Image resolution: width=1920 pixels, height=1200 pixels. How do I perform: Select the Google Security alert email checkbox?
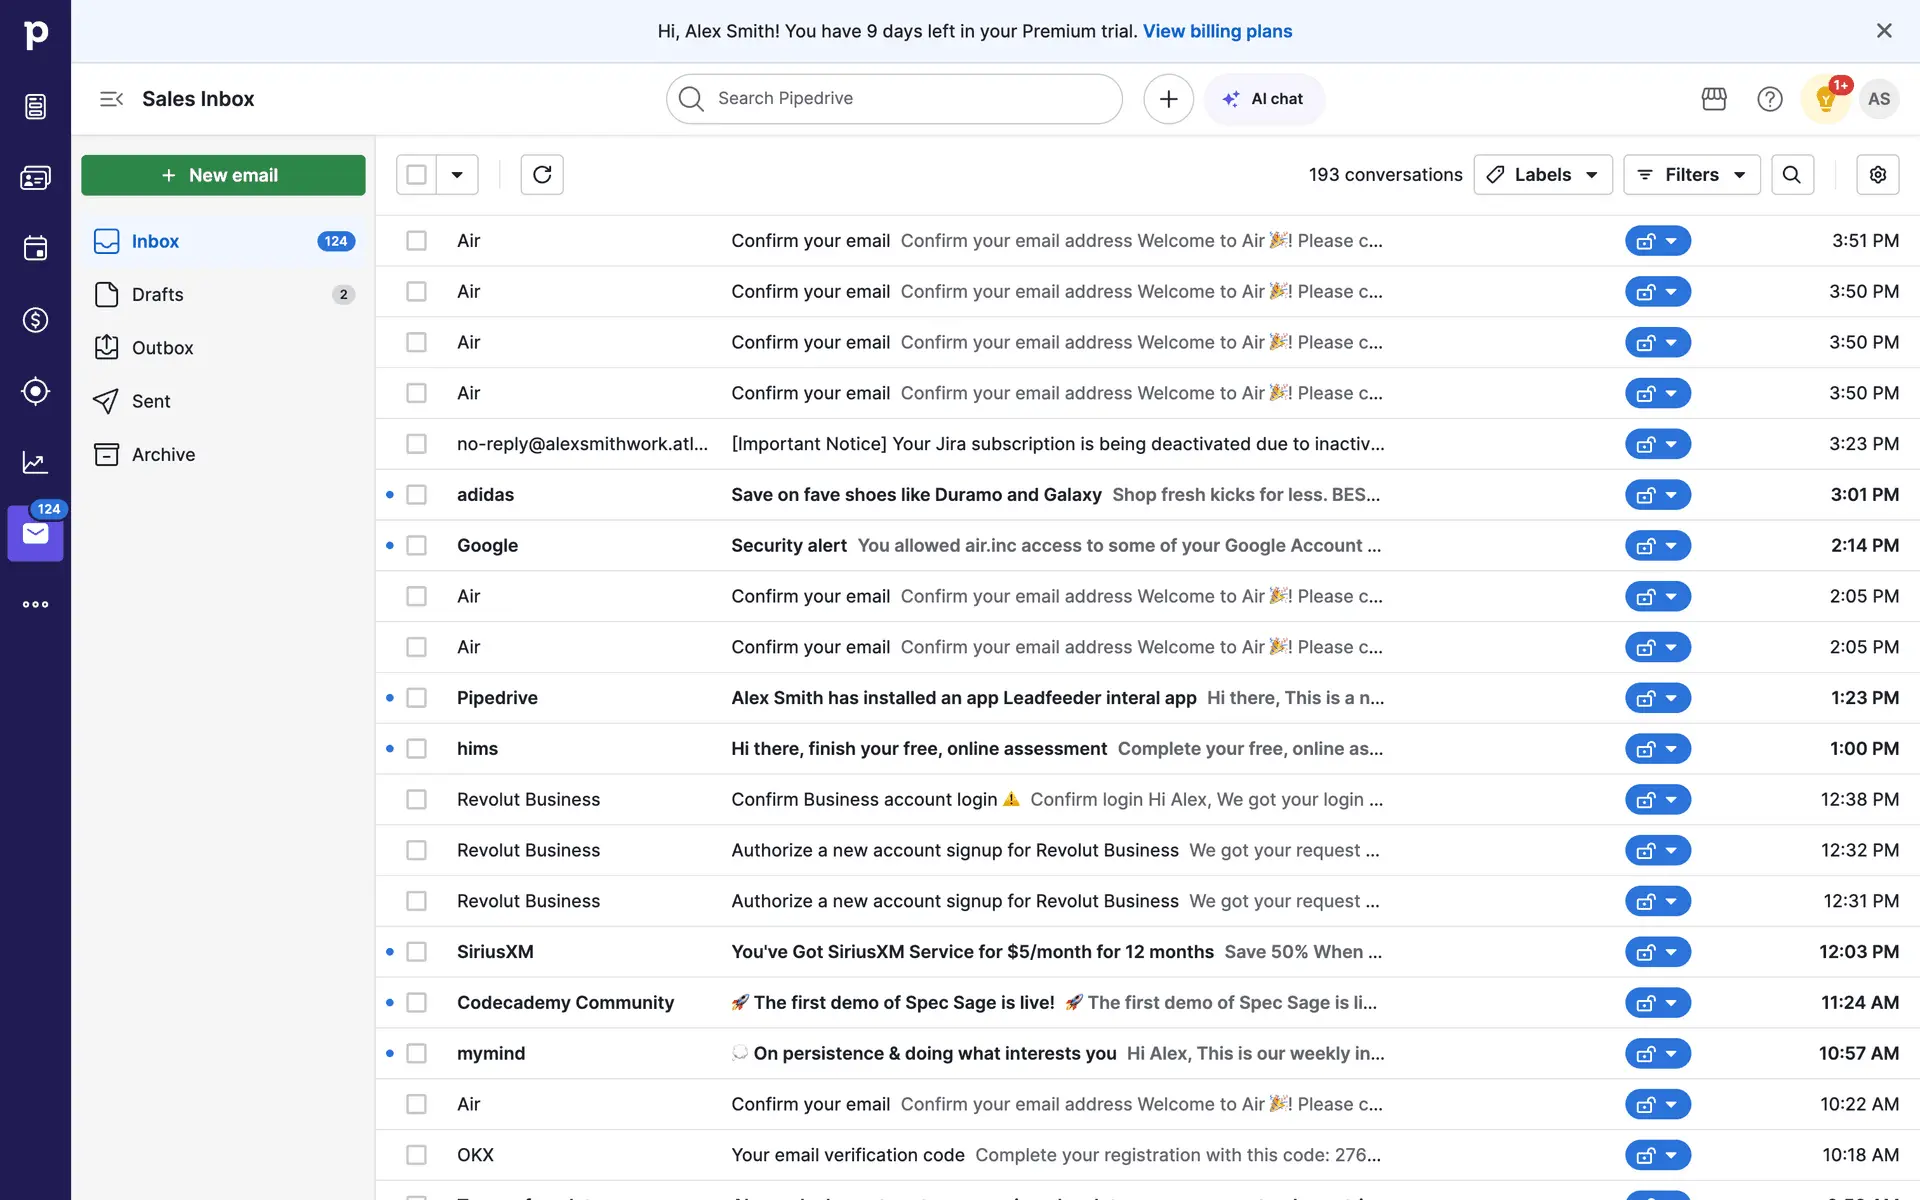(x=416, y=546)
